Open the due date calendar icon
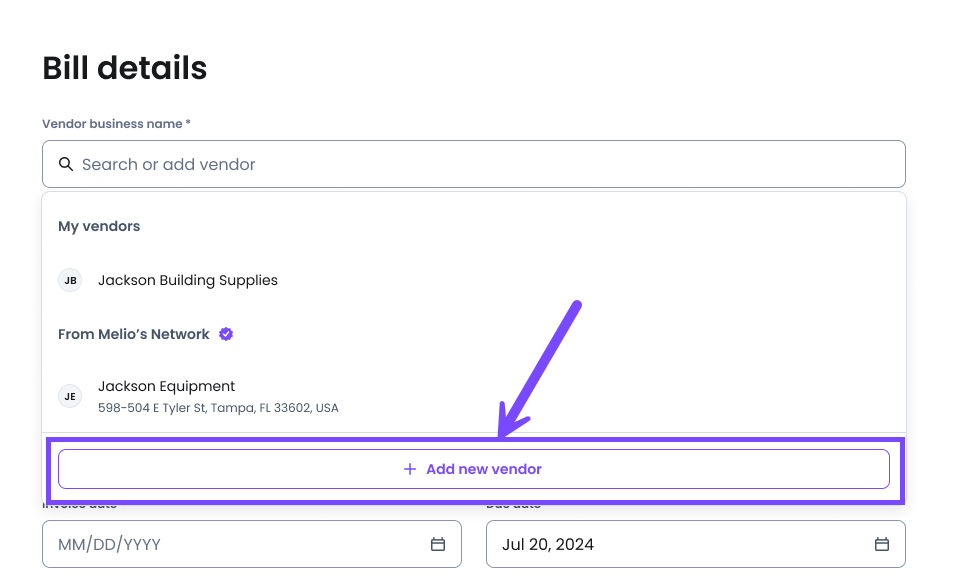The width and height of the screenshot is (954, 588). tap(882, 544)
